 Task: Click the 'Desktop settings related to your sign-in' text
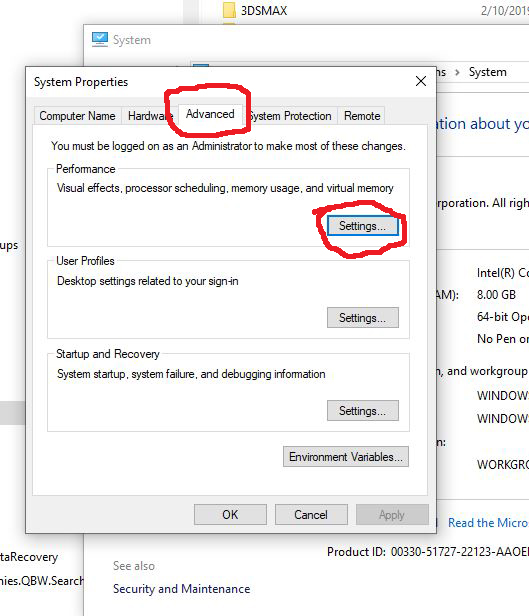148,281
